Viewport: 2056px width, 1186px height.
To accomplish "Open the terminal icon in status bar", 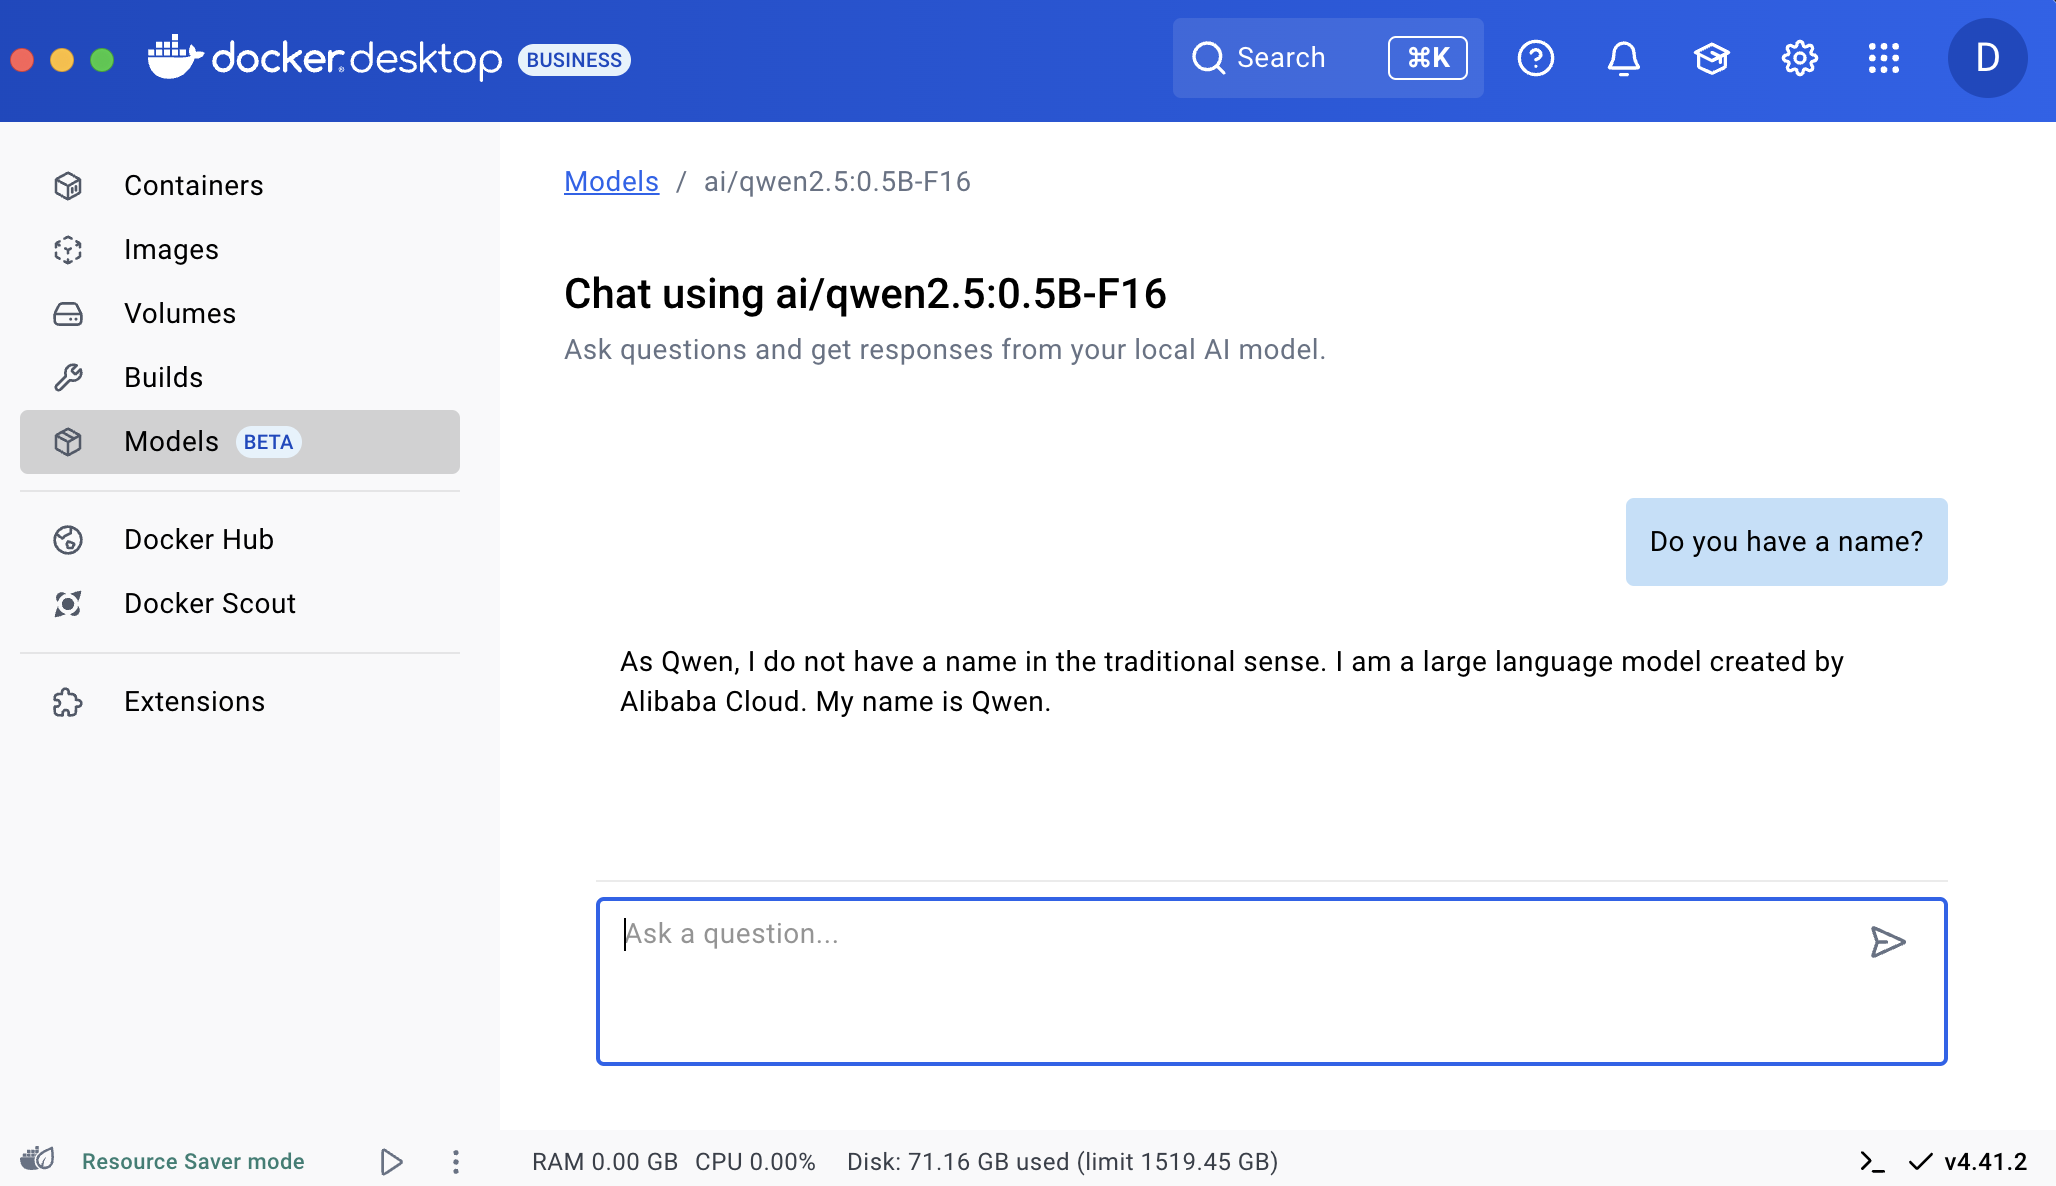I will 1871,1161.
